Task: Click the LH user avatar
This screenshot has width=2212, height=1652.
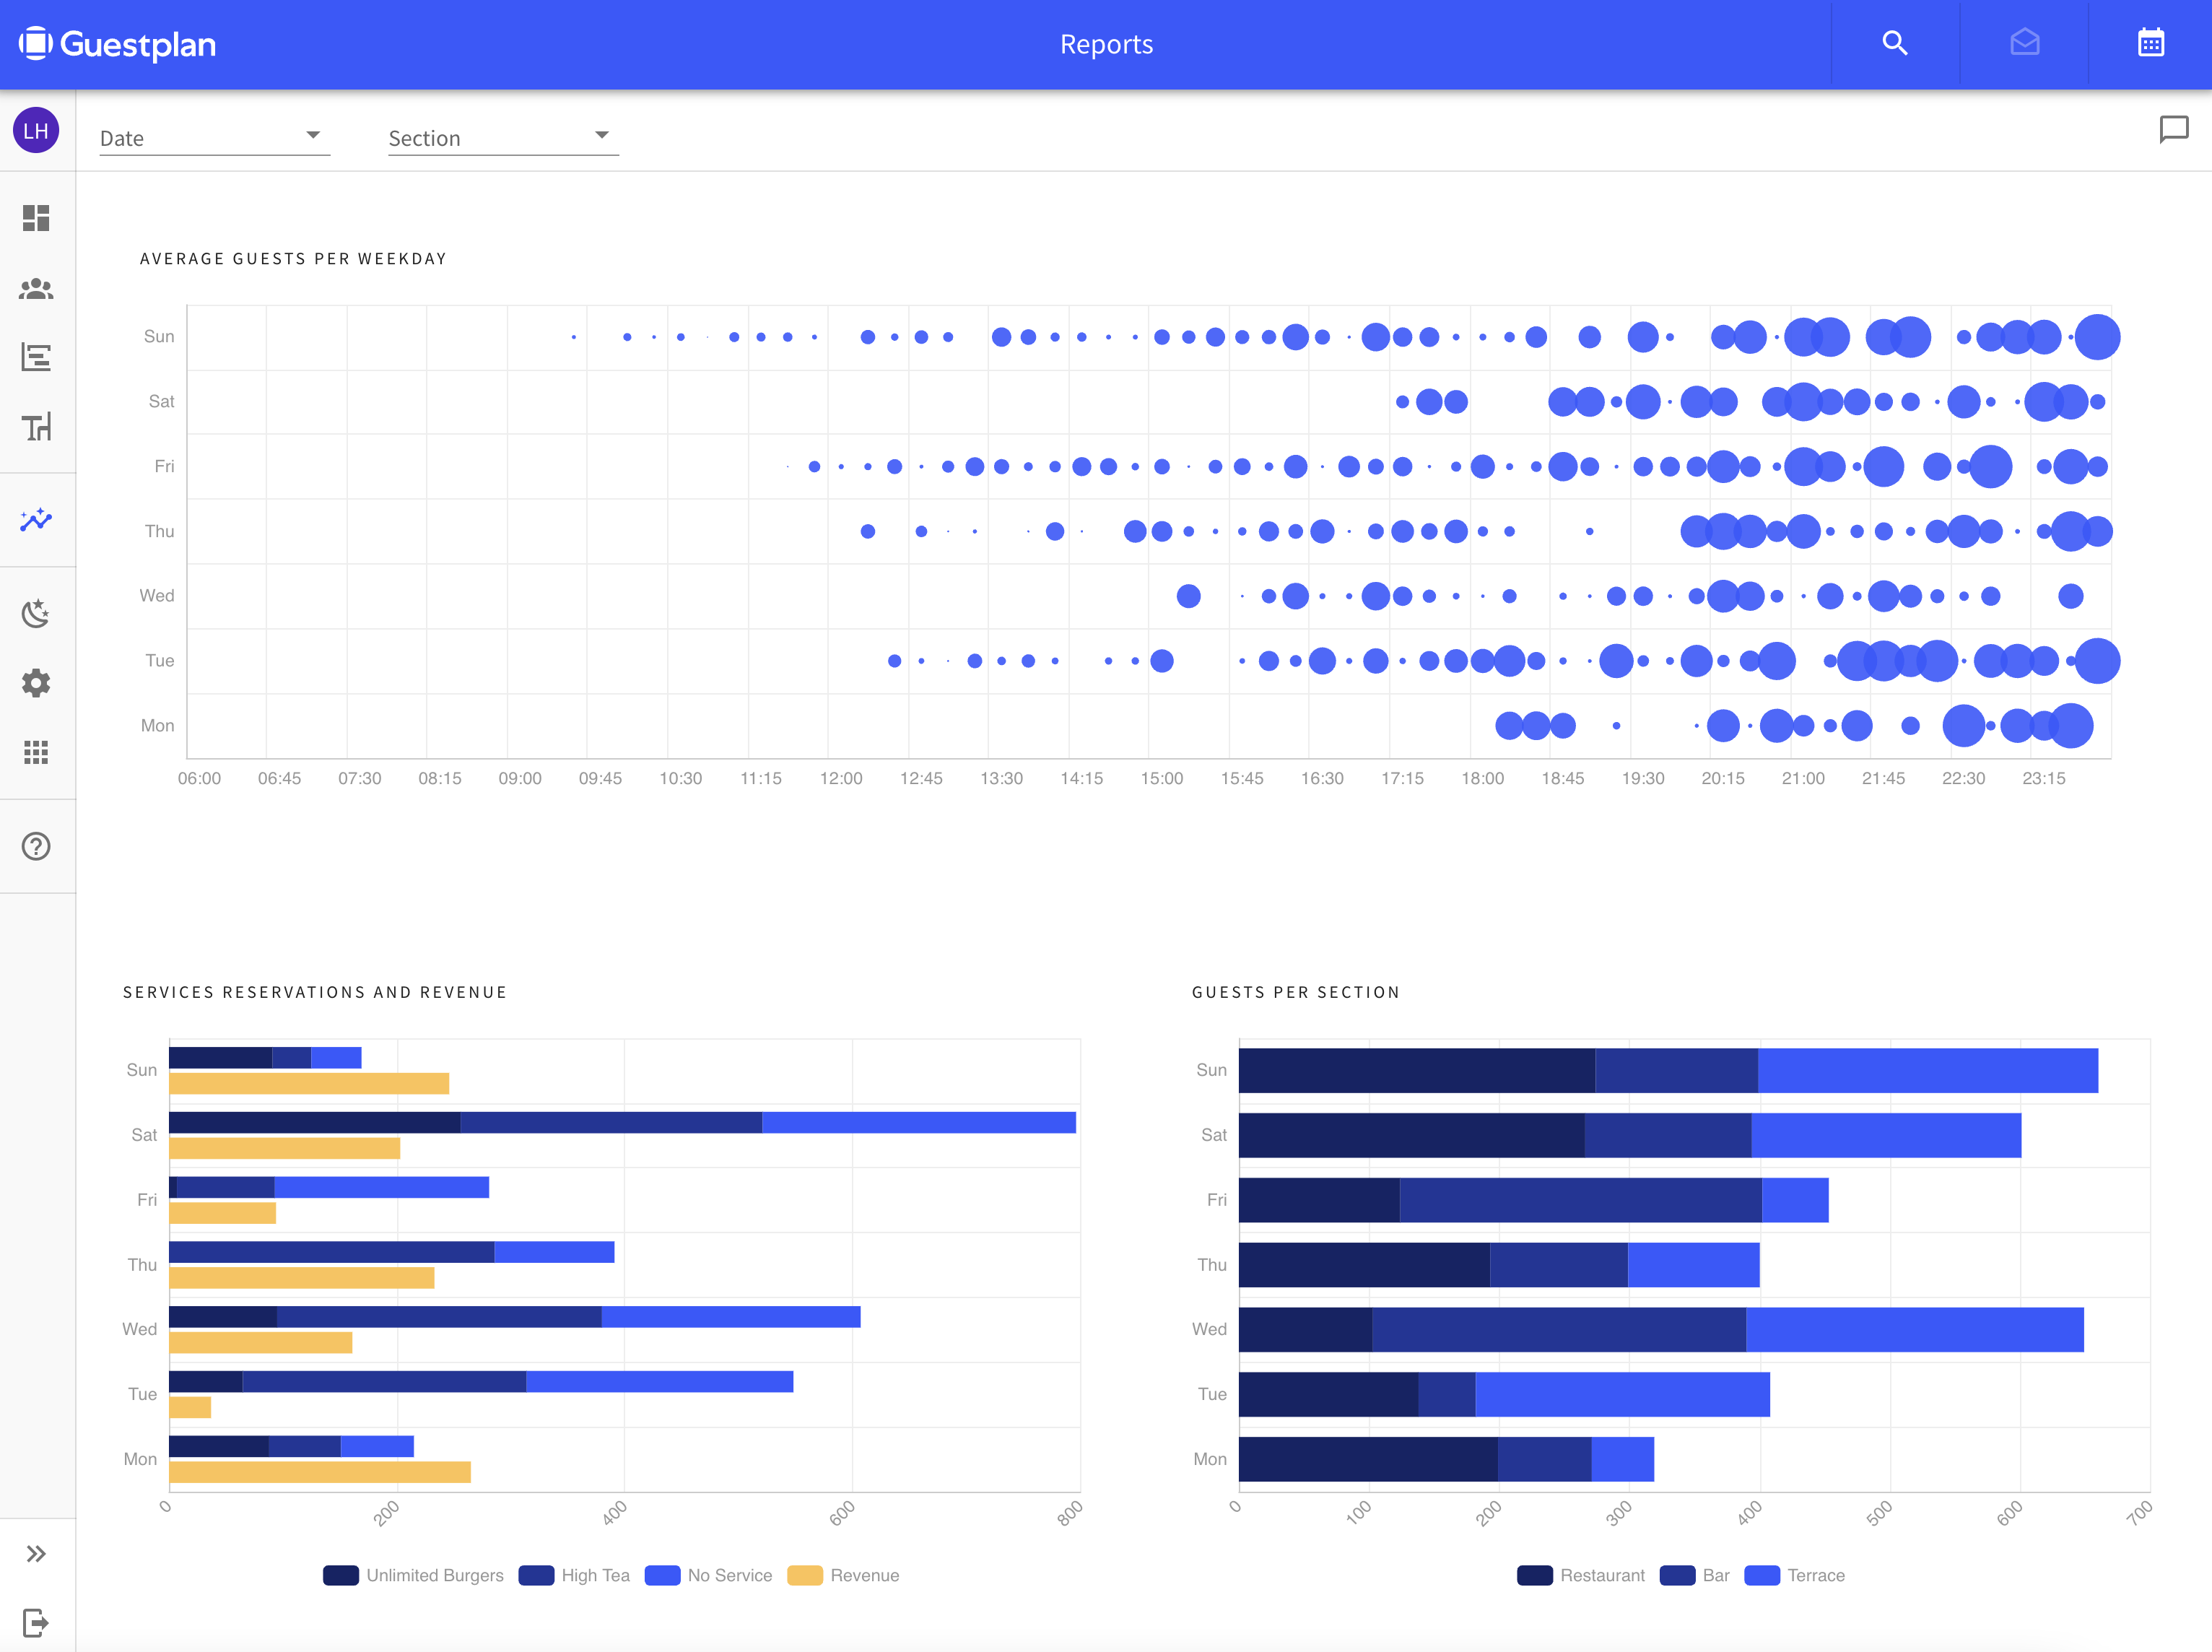Action: pyautogui.click(x=36, y=131)
